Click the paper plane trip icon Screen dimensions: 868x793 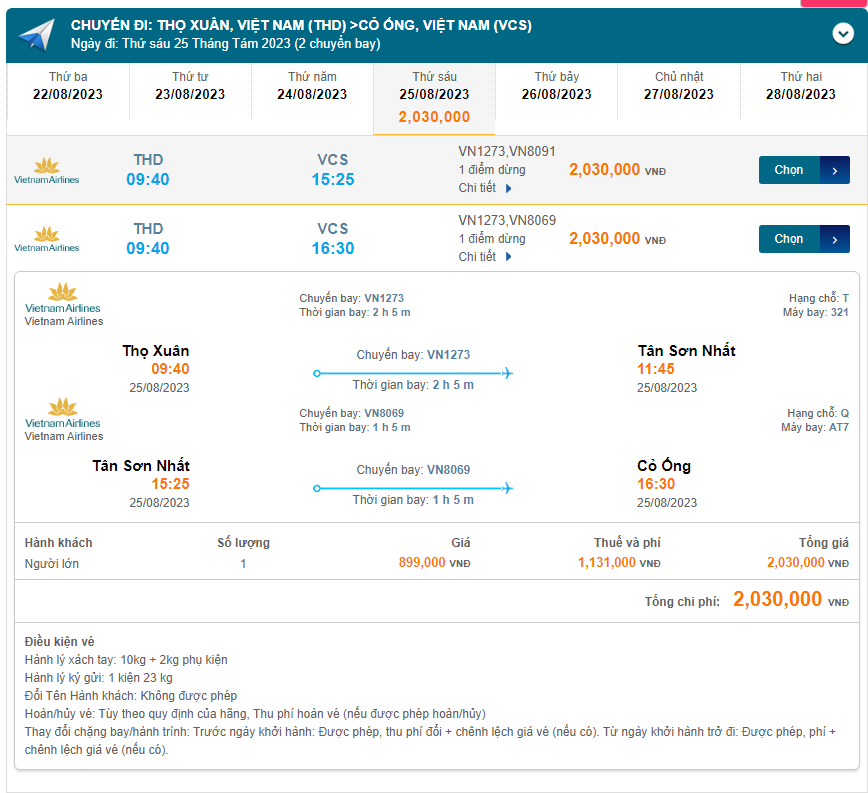[36, 35]
